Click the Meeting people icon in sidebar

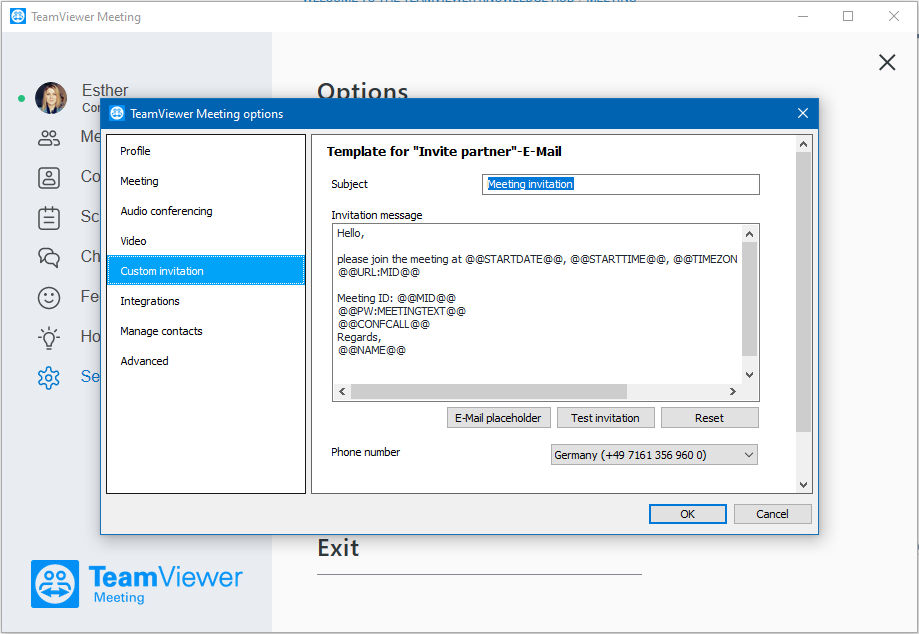49,138
